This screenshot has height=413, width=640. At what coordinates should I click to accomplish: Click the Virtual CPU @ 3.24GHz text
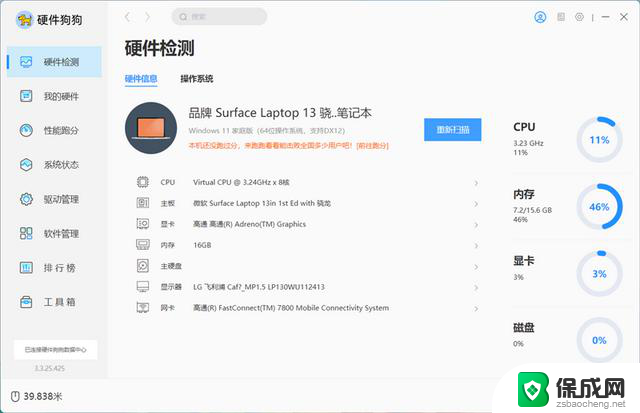pos(241,182)
